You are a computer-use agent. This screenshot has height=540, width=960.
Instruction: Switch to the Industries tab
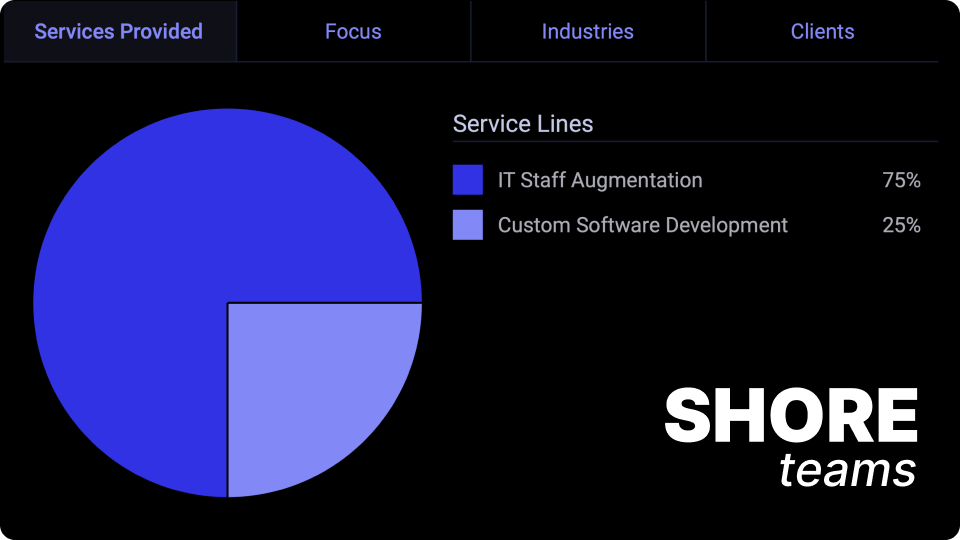pyautogui.click(x=588, y=31)
